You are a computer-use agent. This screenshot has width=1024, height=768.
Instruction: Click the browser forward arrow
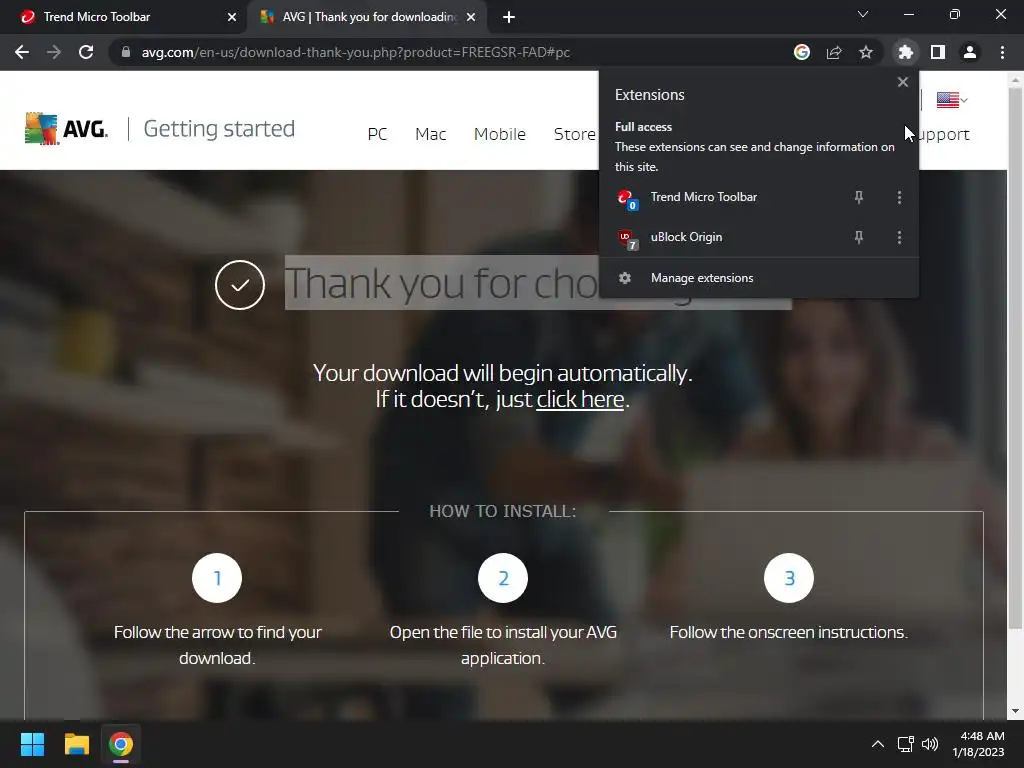54,52
